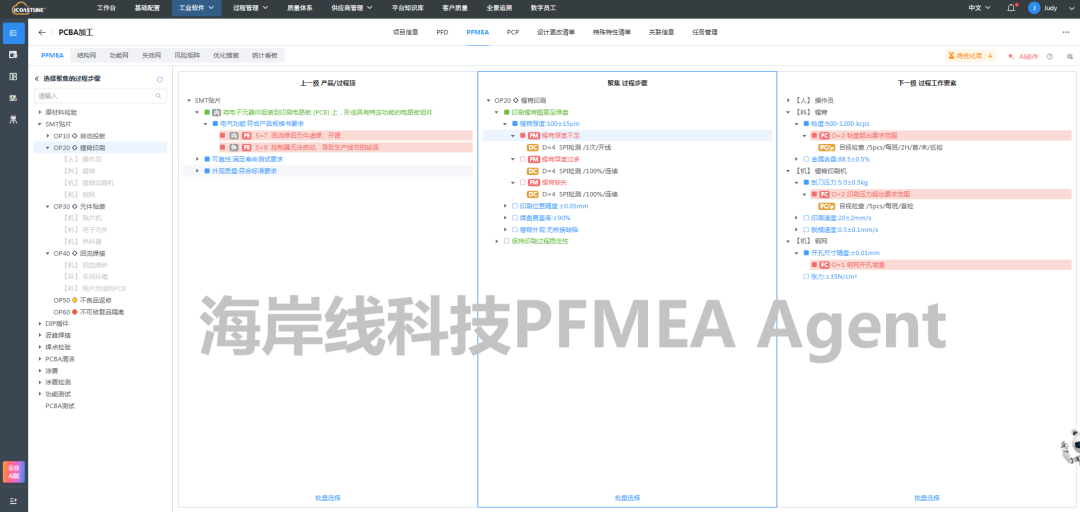Click the three-dots more options icon
Screen dimensions: 1080x512
[1066, 32]
